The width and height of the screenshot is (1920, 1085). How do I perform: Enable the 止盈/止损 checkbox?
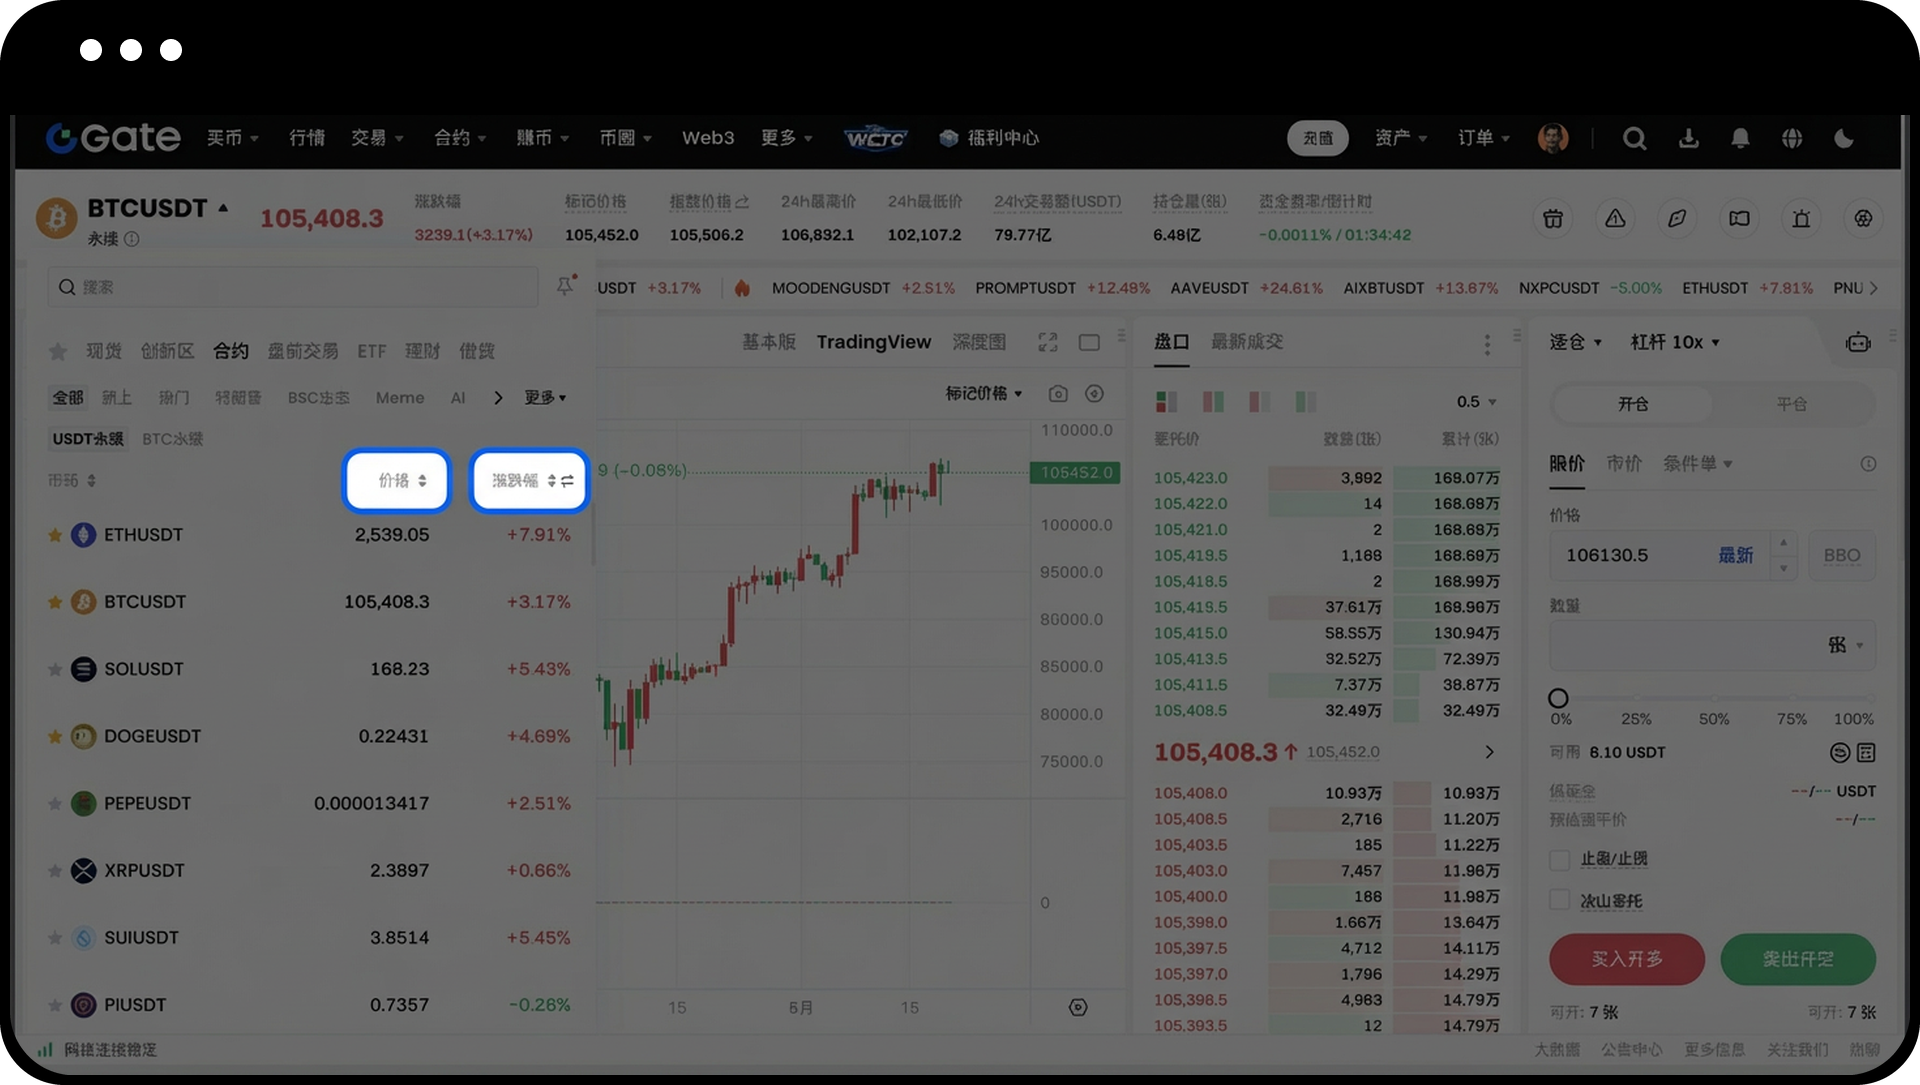coord(1559,860)
